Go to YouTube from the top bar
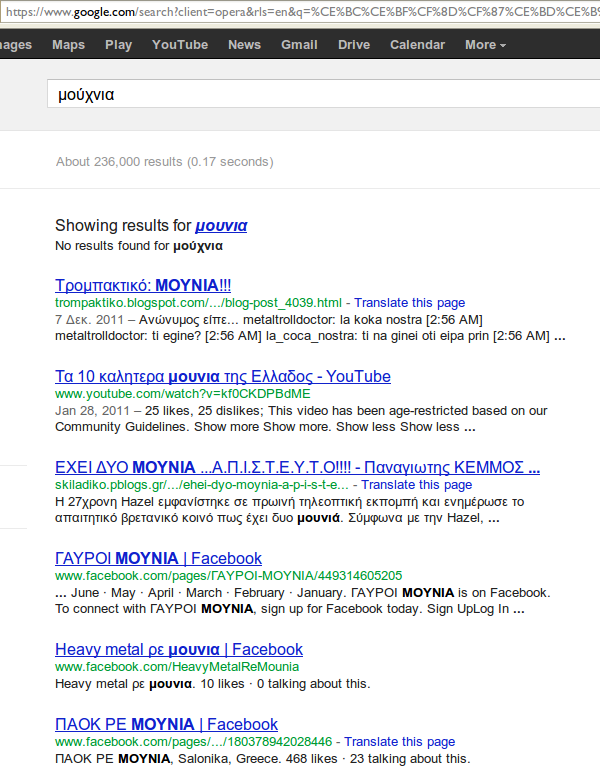Screen dimensions: 600x776 coord(180,45)
